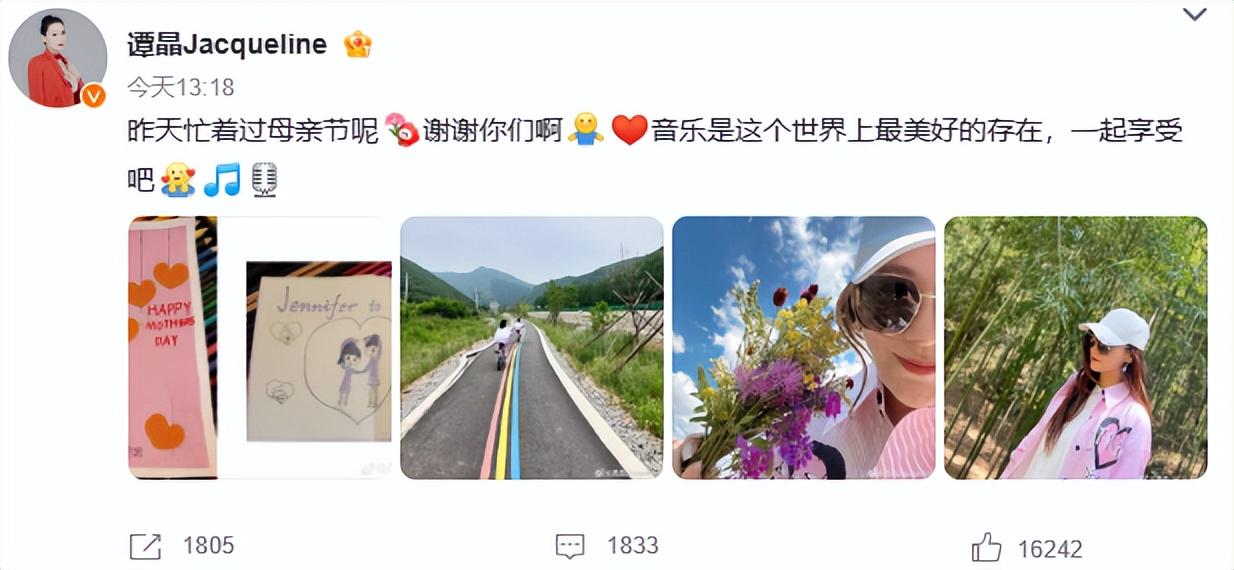Screen dimensions: 1234x570
Task: Click the comment count 1833
Action: 633,546
